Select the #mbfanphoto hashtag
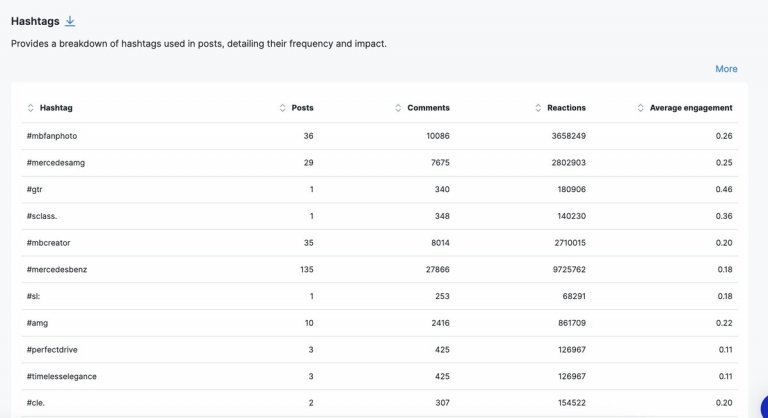Viewport: 768px width, 418px height. [51, 136]
